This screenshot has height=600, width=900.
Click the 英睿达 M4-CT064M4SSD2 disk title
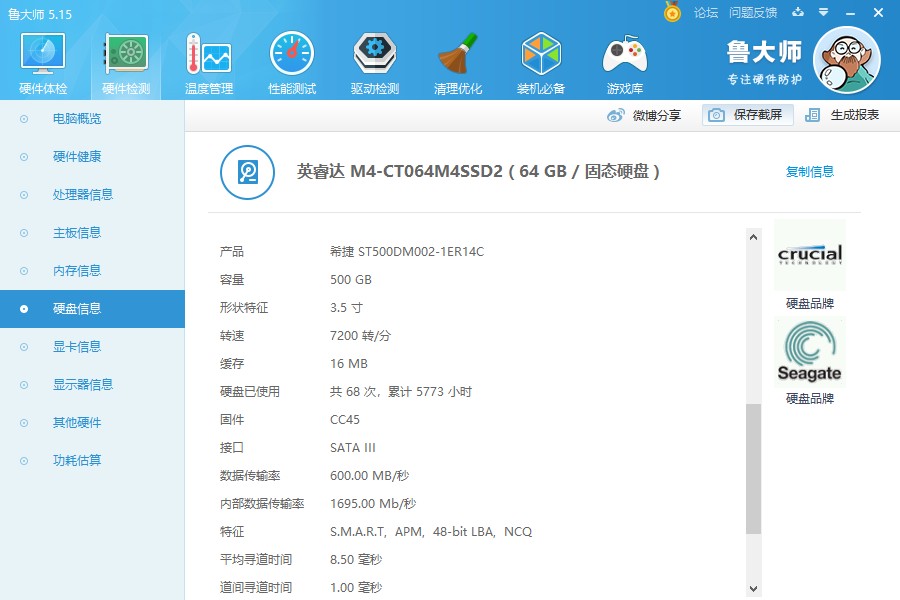point(478,172)
